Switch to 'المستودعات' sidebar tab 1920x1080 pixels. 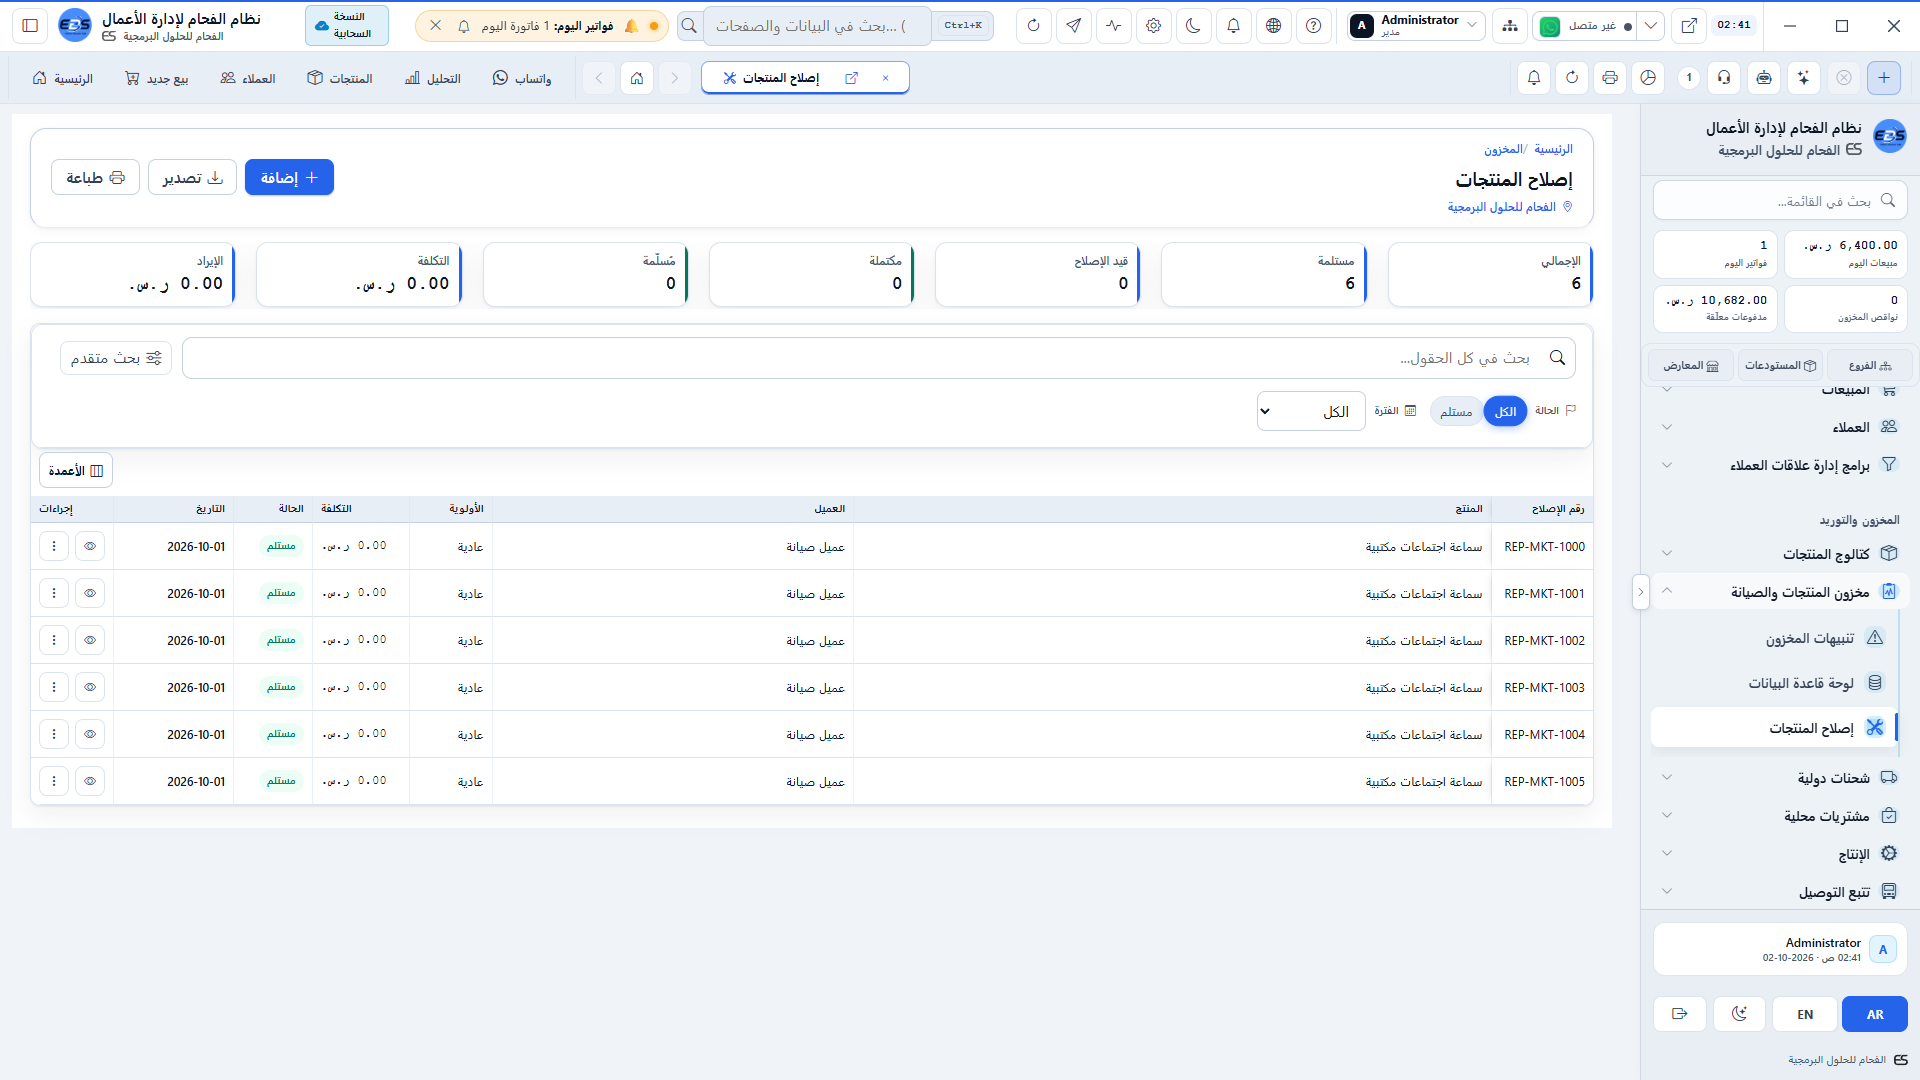[x=1780, y=366]
